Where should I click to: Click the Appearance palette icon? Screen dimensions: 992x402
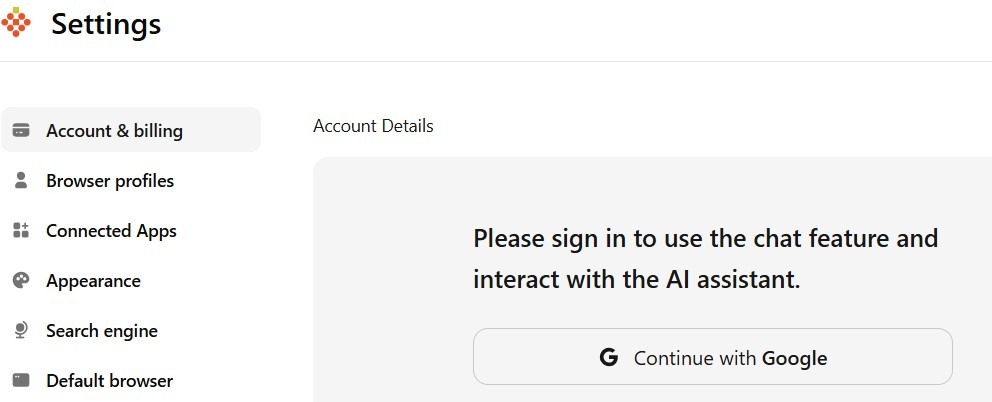pyautogui.click(x=21, y=281)
